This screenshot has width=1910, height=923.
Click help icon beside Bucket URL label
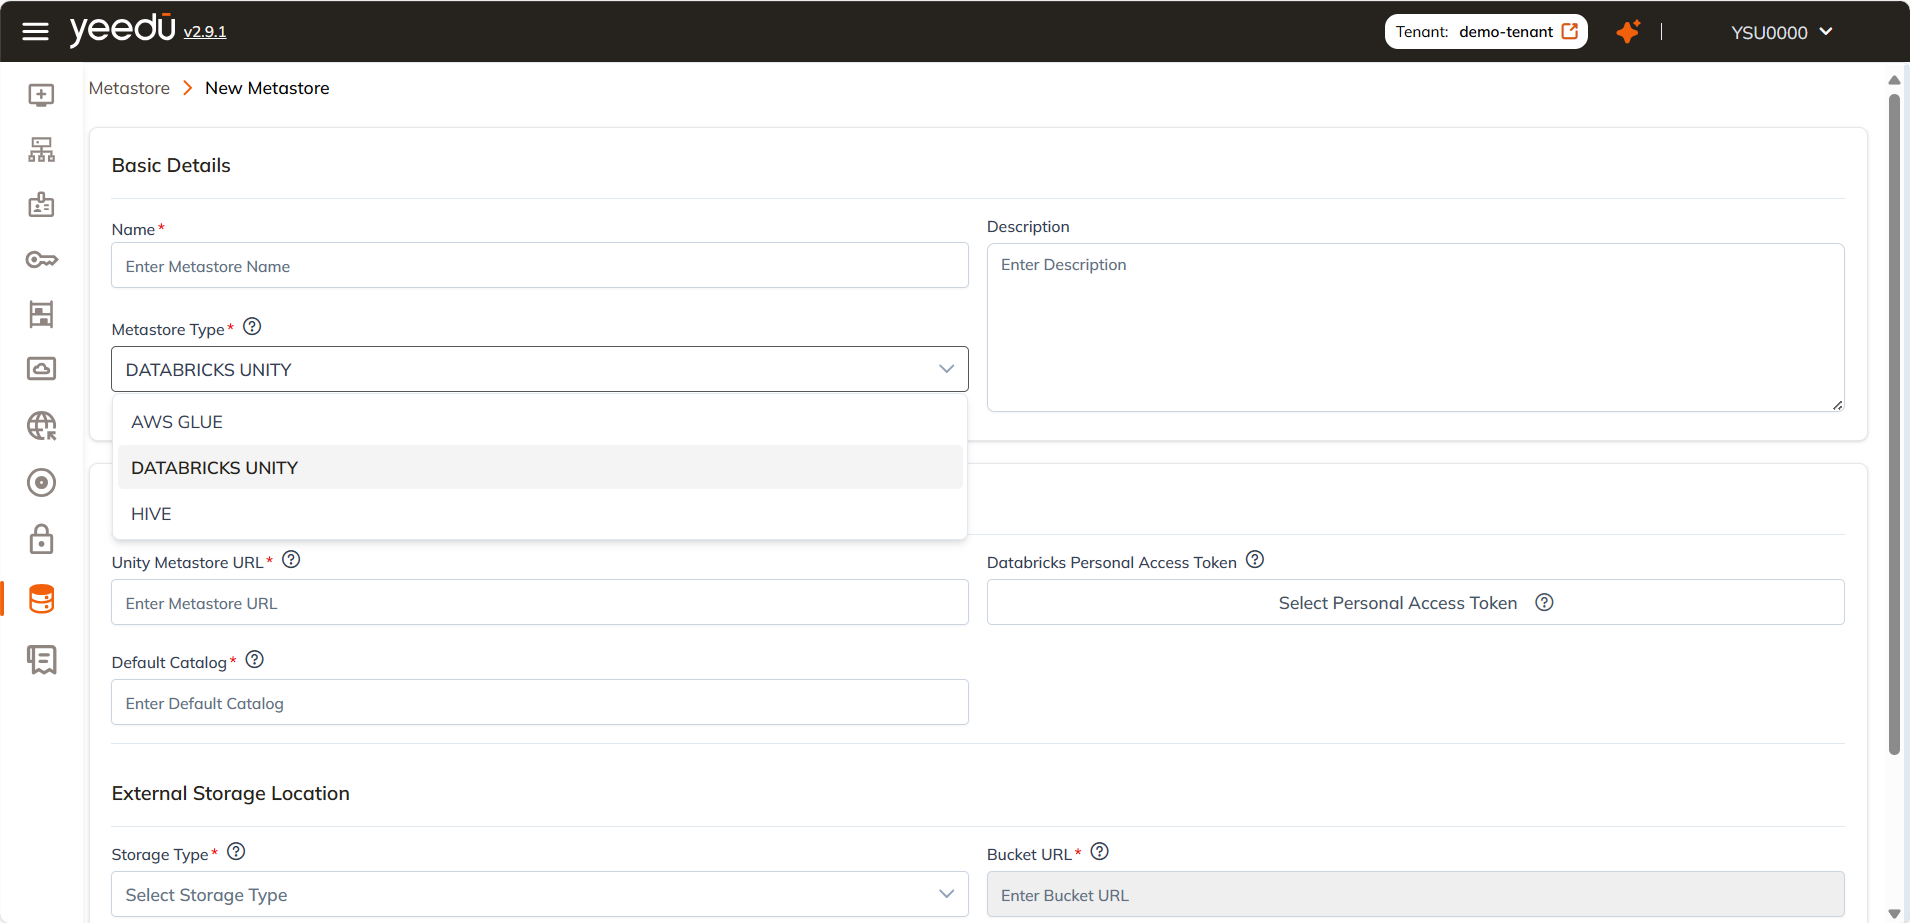pyautogui.click(x=1099, y=852)
